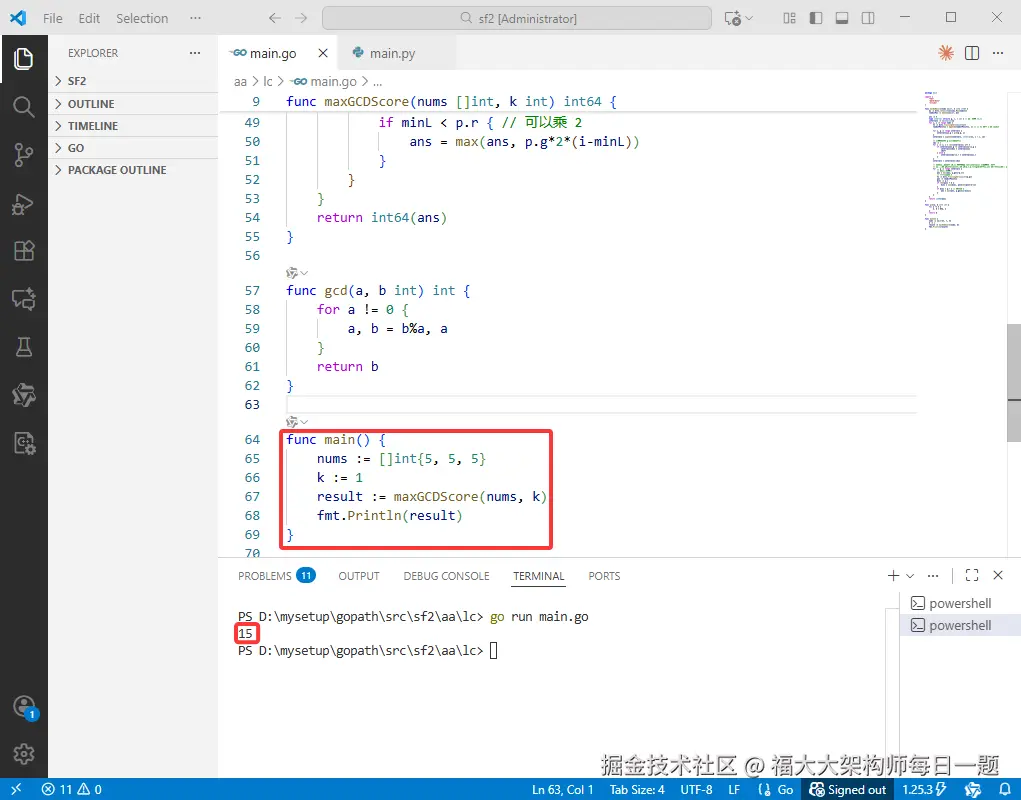Toggle the primary side bar visibility
Viewport: 1021px width, 800px height.
tap(815, 18)
